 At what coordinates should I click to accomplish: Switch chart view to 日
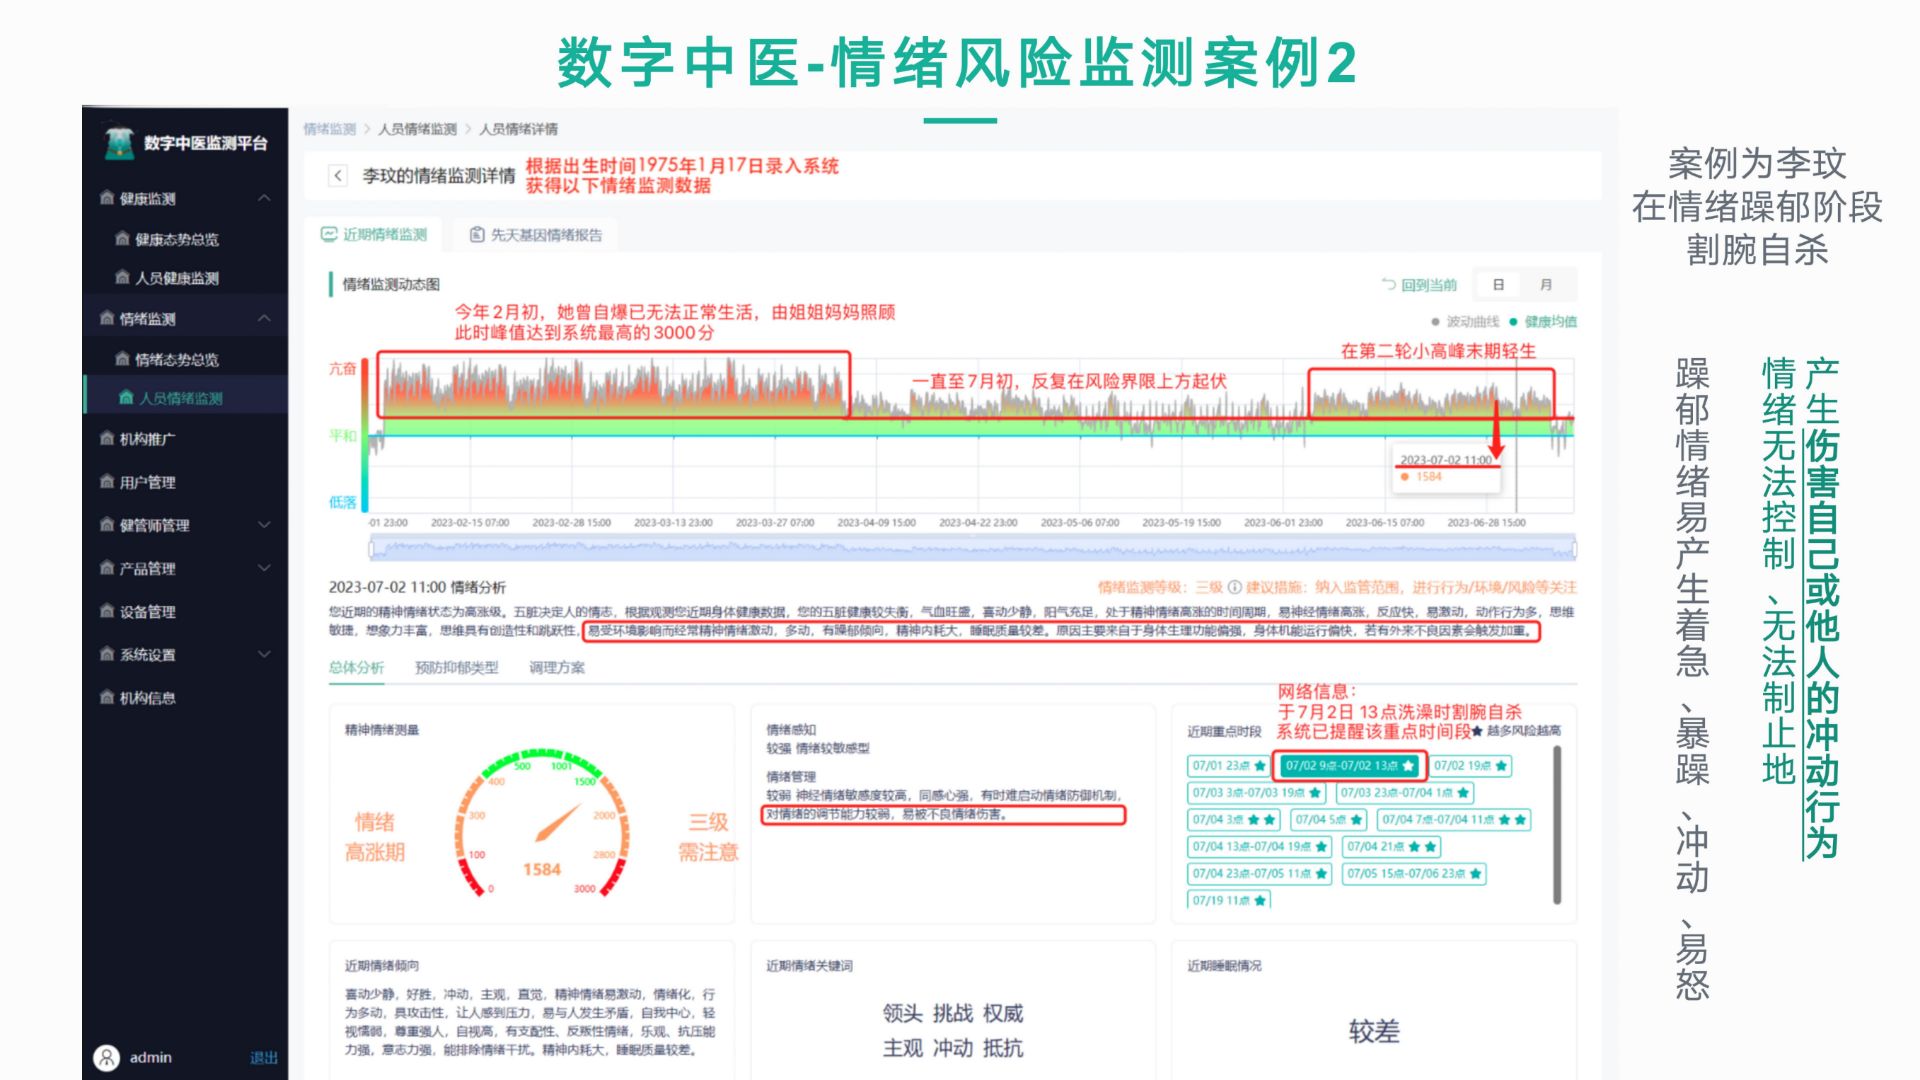[1498, 285]
